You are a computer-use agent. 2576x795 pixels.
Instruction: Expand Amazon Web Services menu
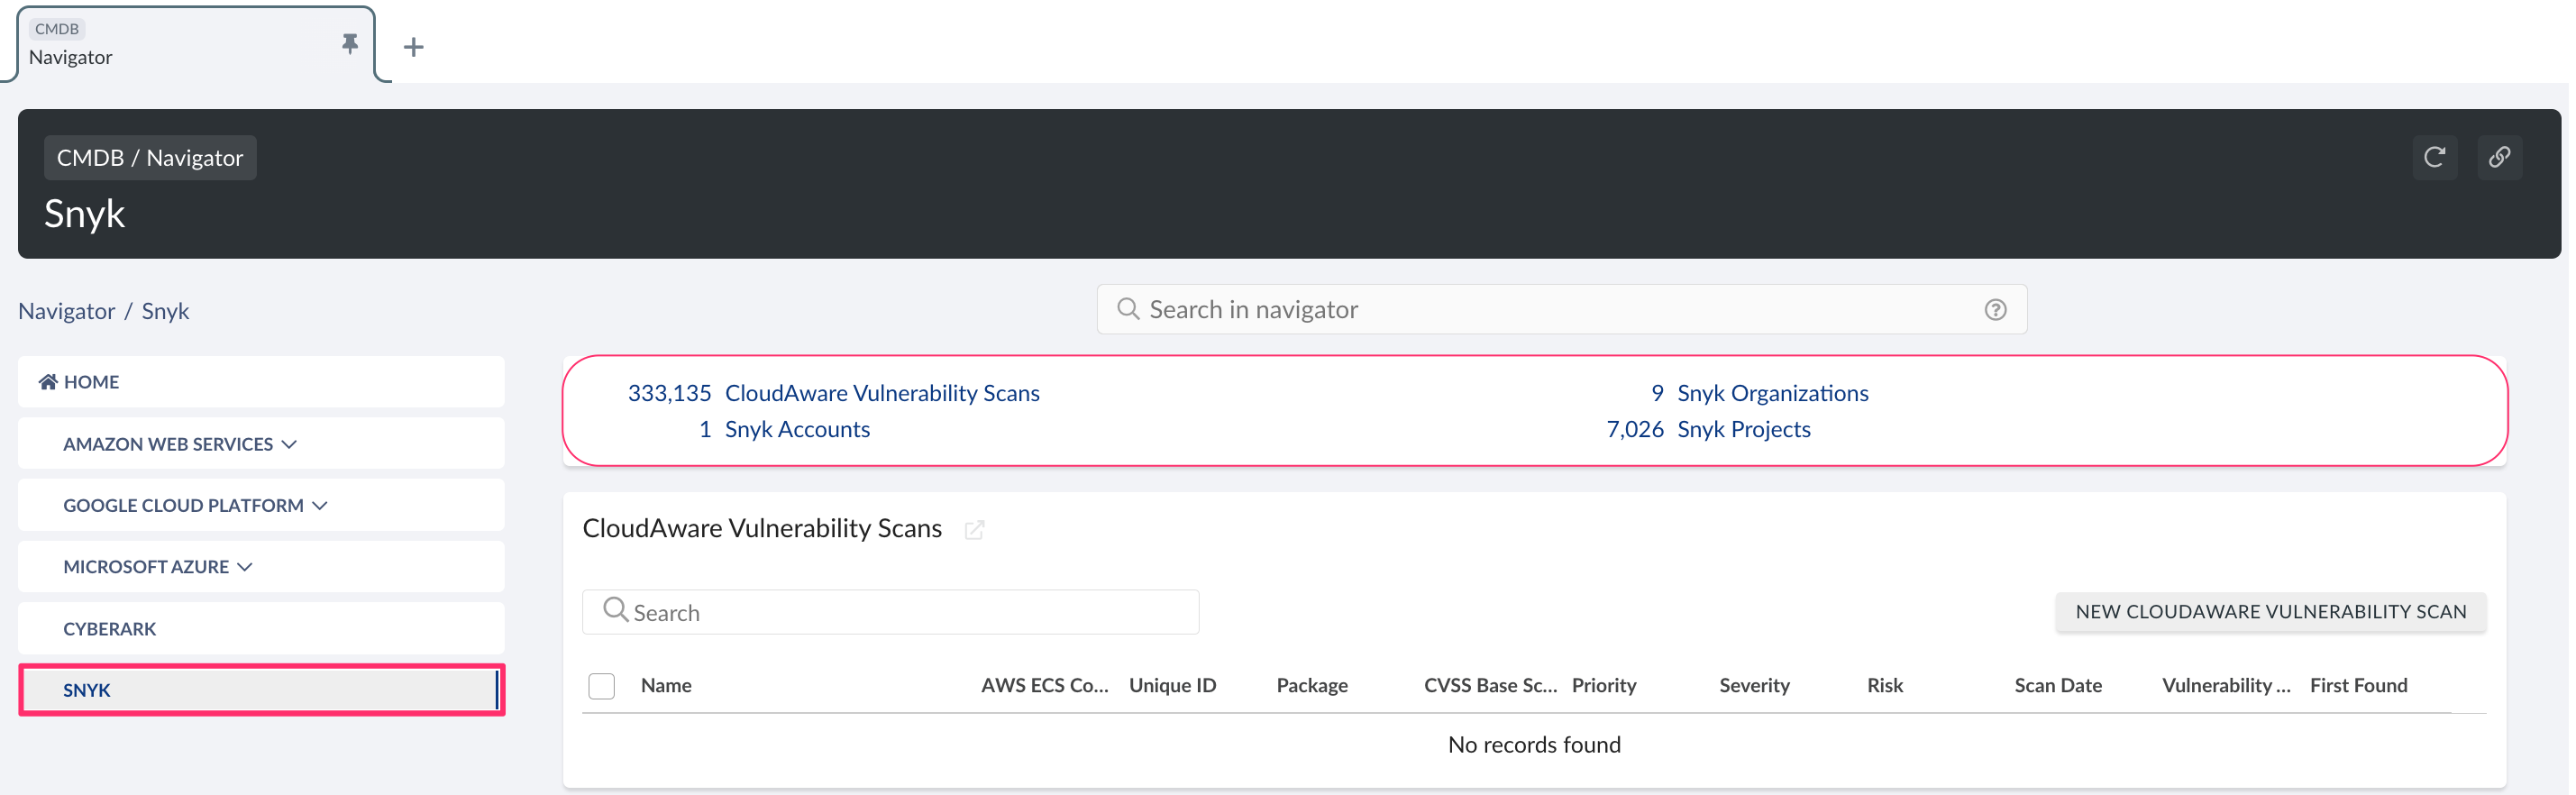(180, 444)
